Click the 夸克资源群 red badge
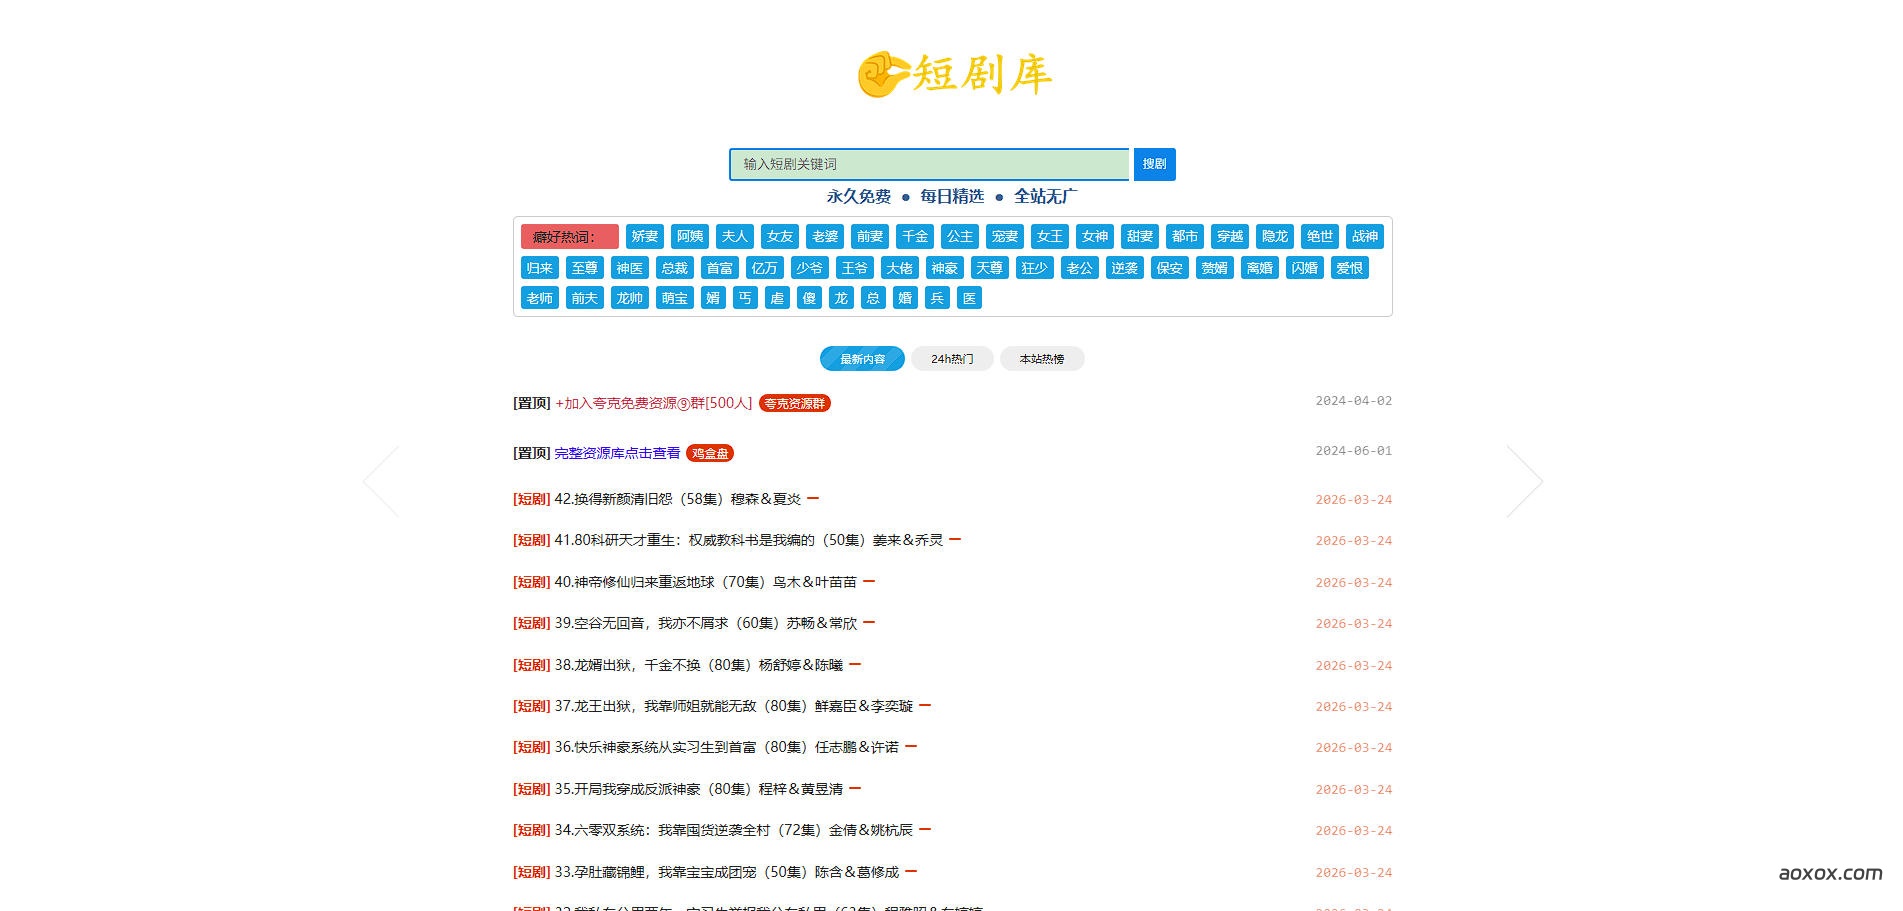1903x911 pixels. 795,403
